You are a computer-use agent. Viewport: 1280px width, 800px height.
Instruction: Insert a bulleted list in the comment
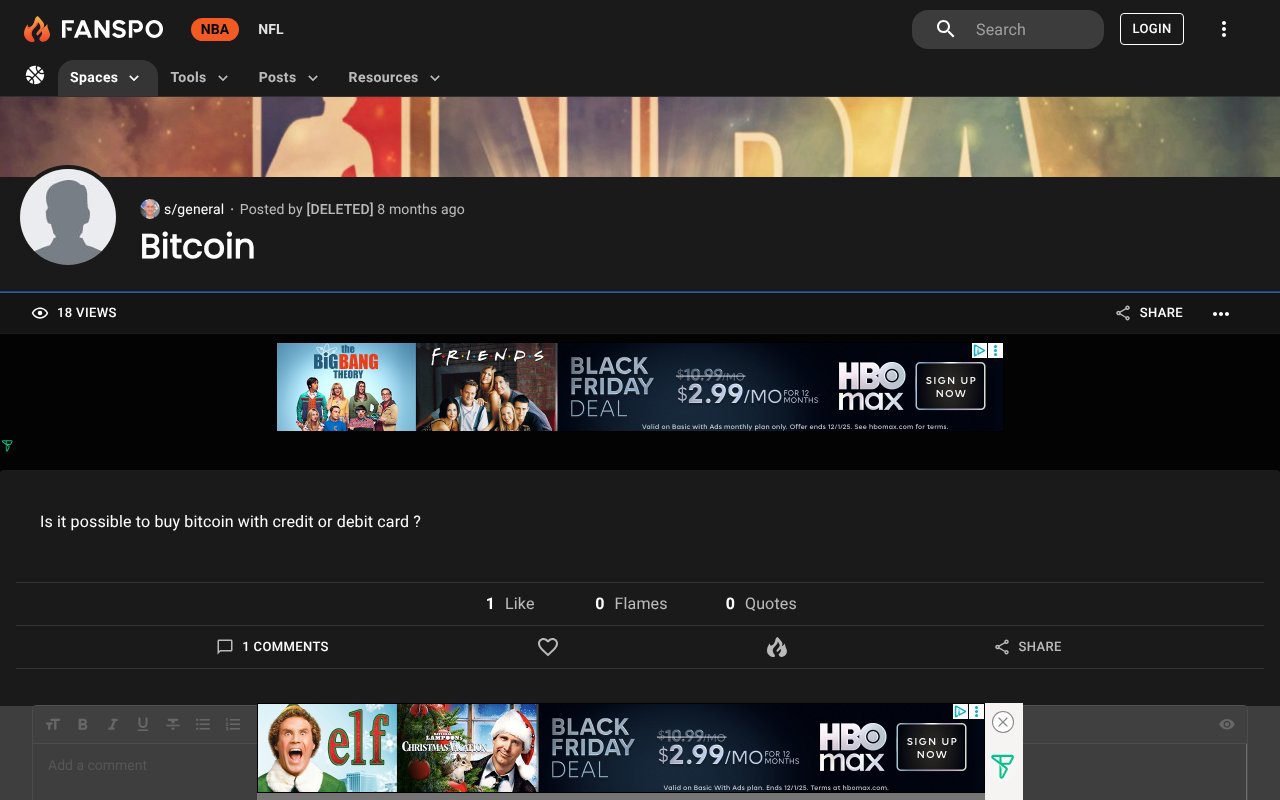[x=203, y=724]
